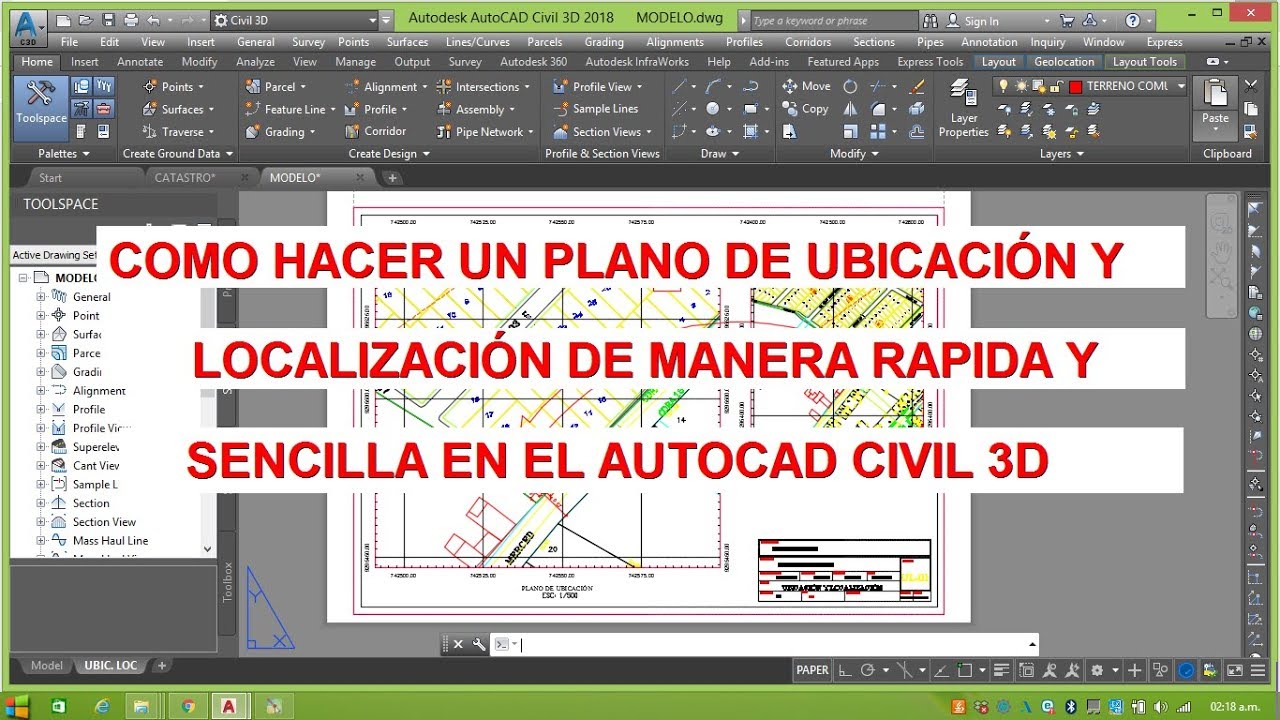Click the Cut scissors icon in Clipboard

[x=1250, y=86]
